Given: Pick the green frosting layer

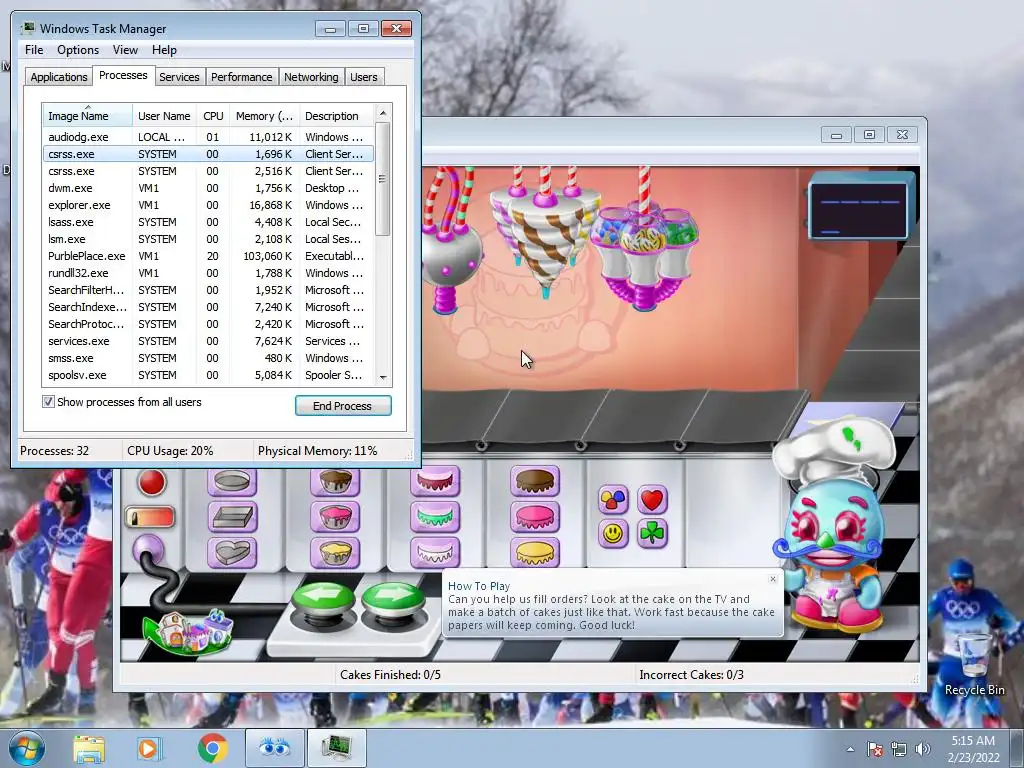Looking at the screenshot, I should pos(435,517).
